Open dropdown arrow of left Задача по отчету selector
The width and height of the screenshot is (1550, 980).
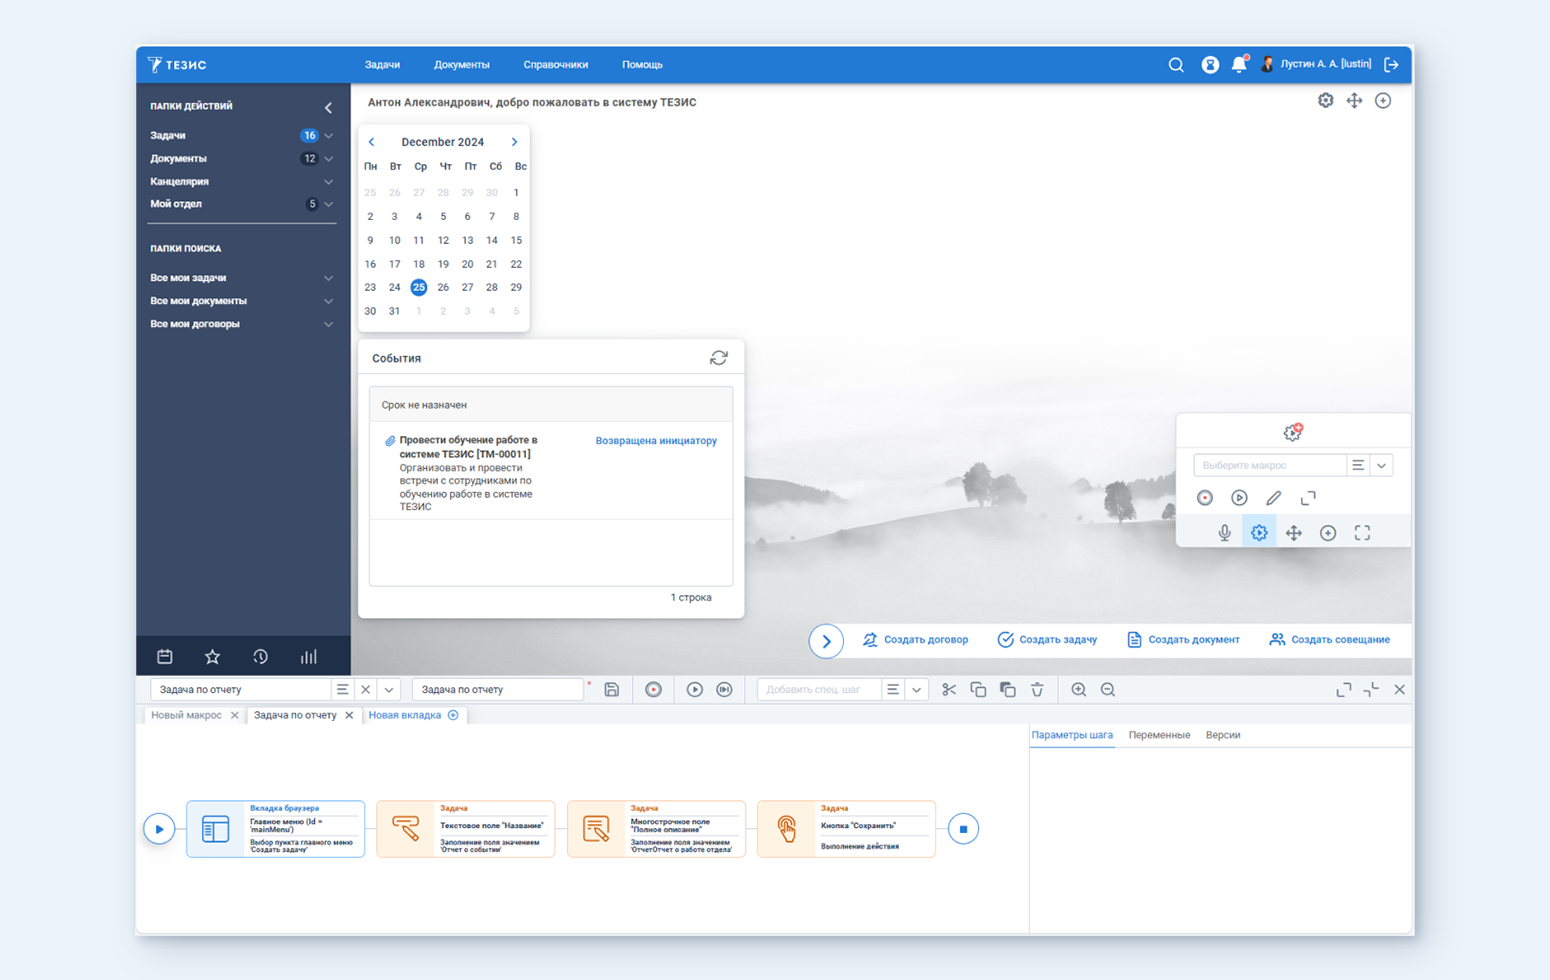389,690
